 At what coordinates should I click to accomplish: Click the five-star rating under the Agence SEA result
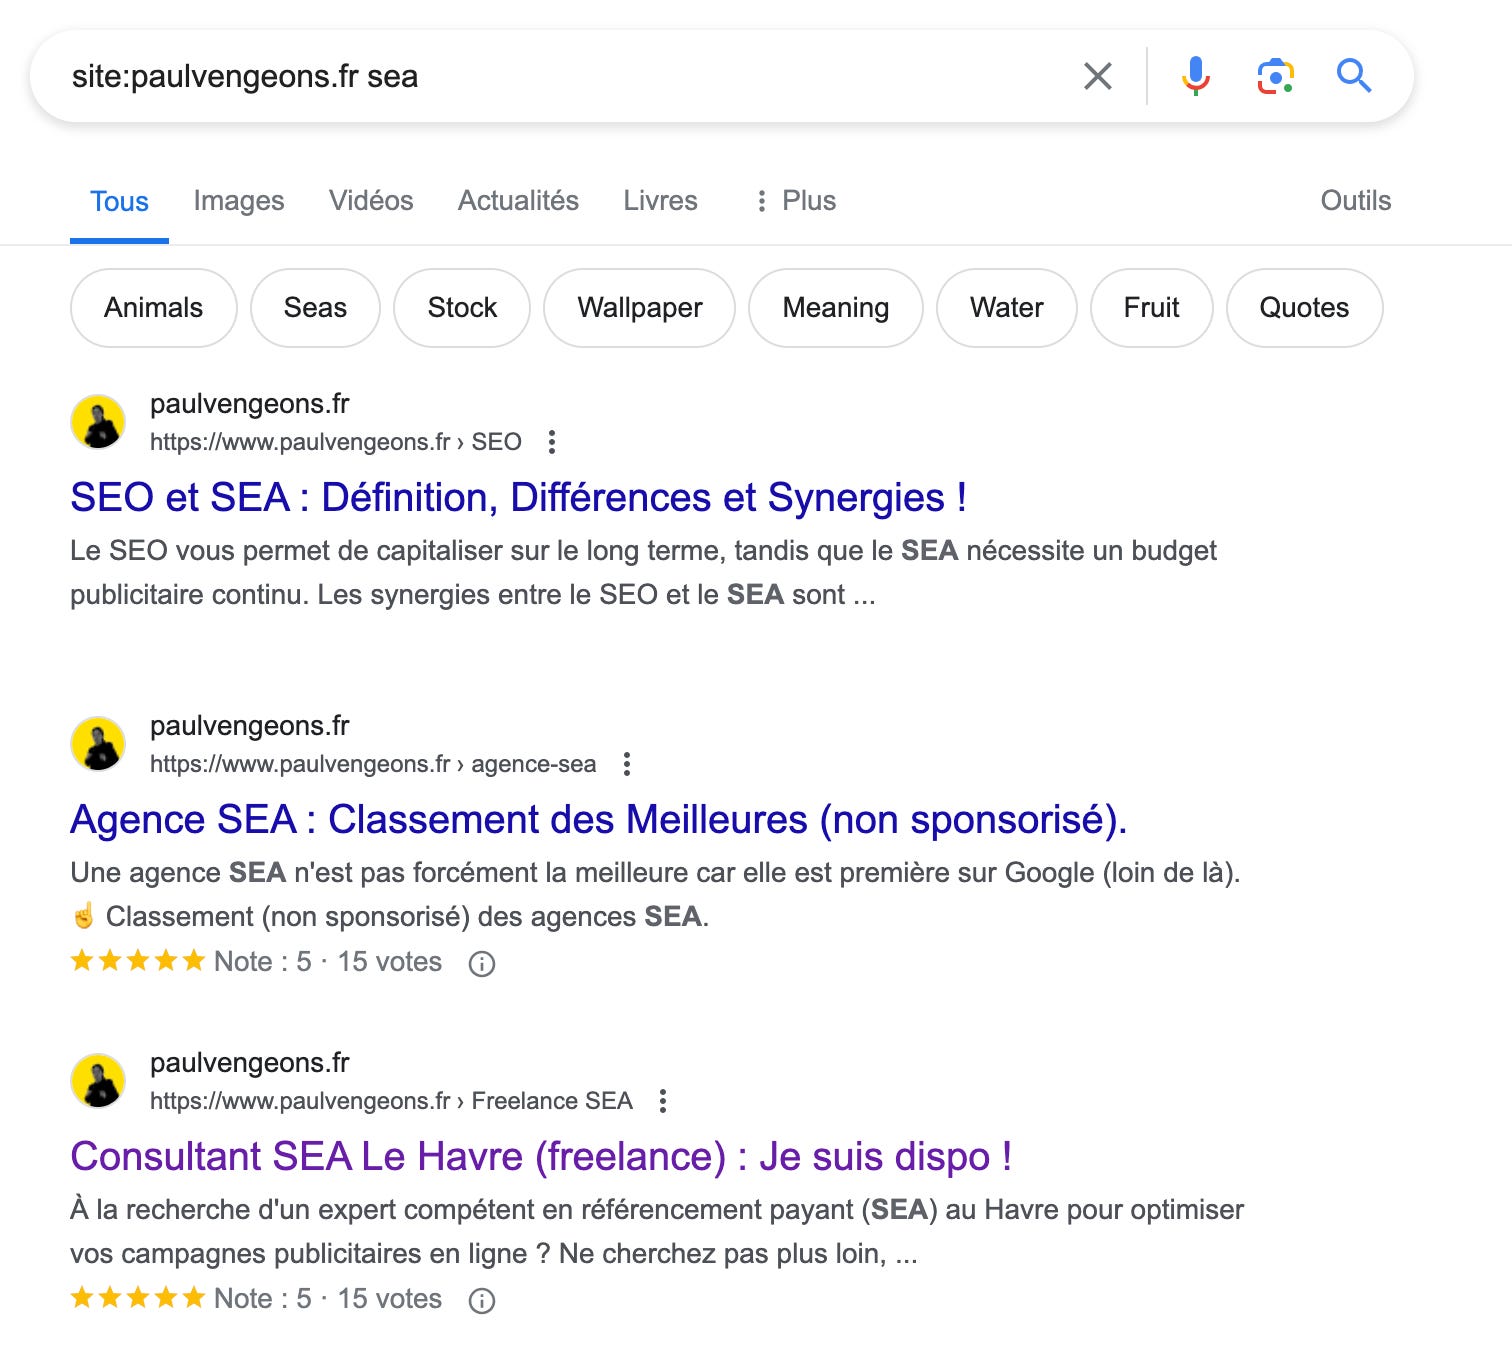click(x=137, y=961)
